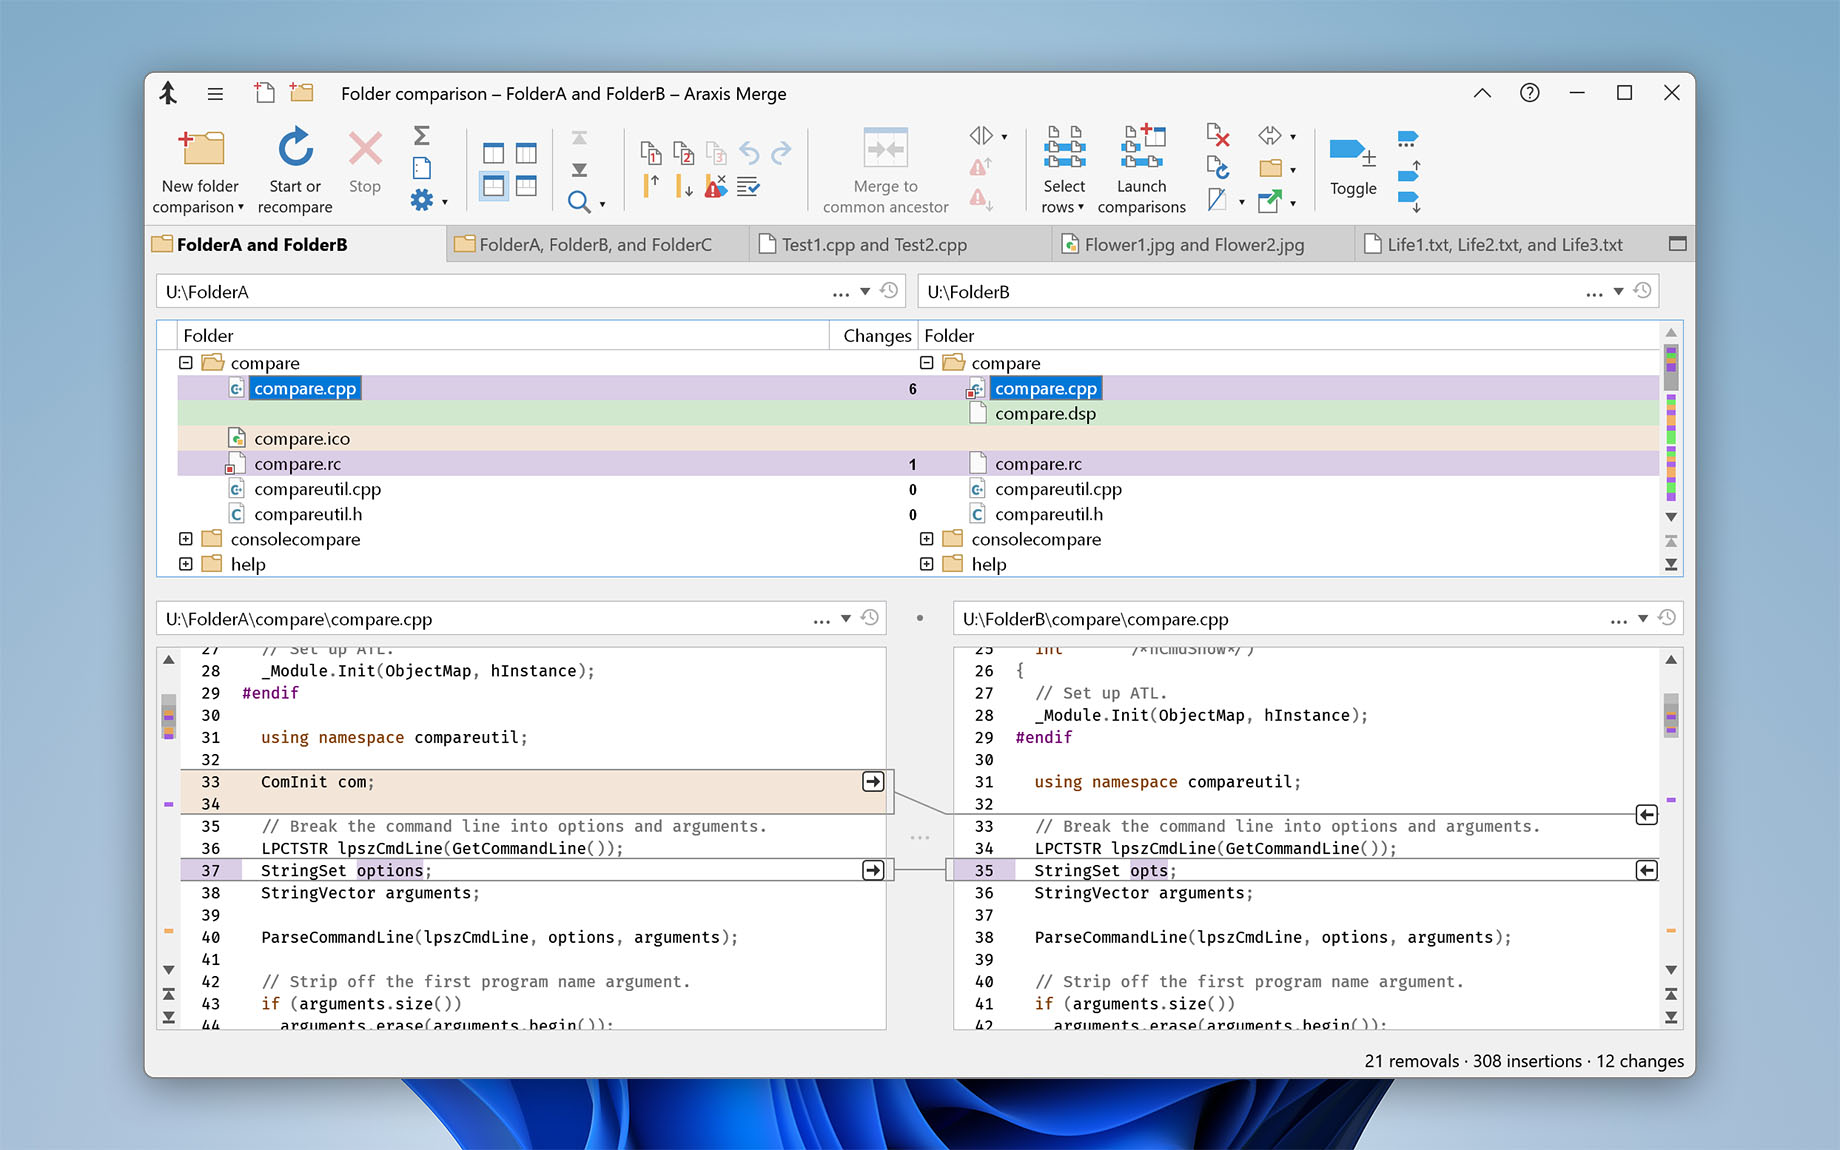Click the Undo arrow icon

748,152
